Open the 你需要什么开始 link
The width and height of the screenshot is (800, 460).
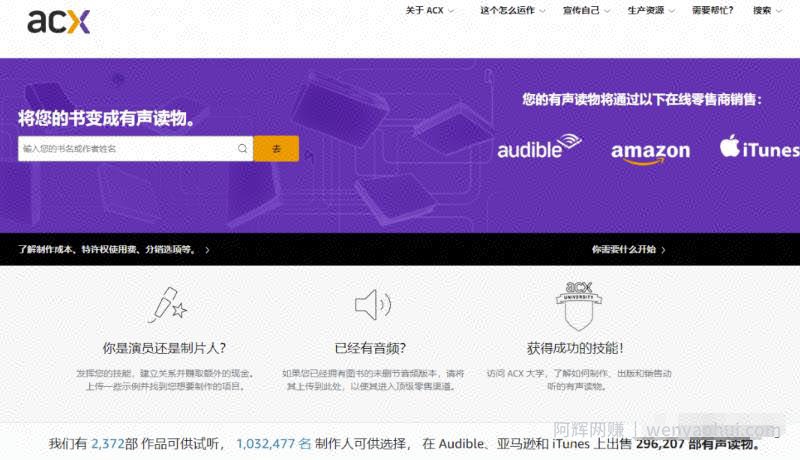point(623,249)
